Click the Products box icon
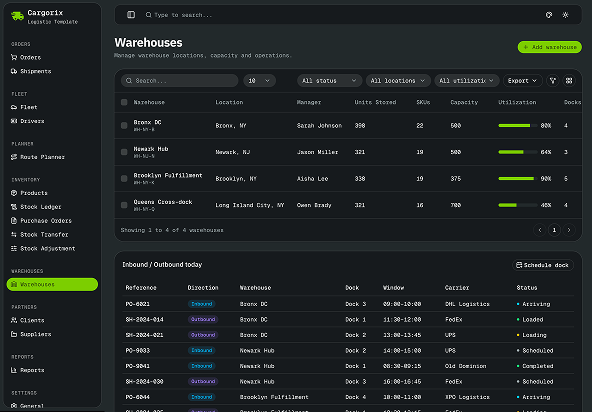This screenshot has width=592, height=412. pyautogui.click(x=14, y=193)
